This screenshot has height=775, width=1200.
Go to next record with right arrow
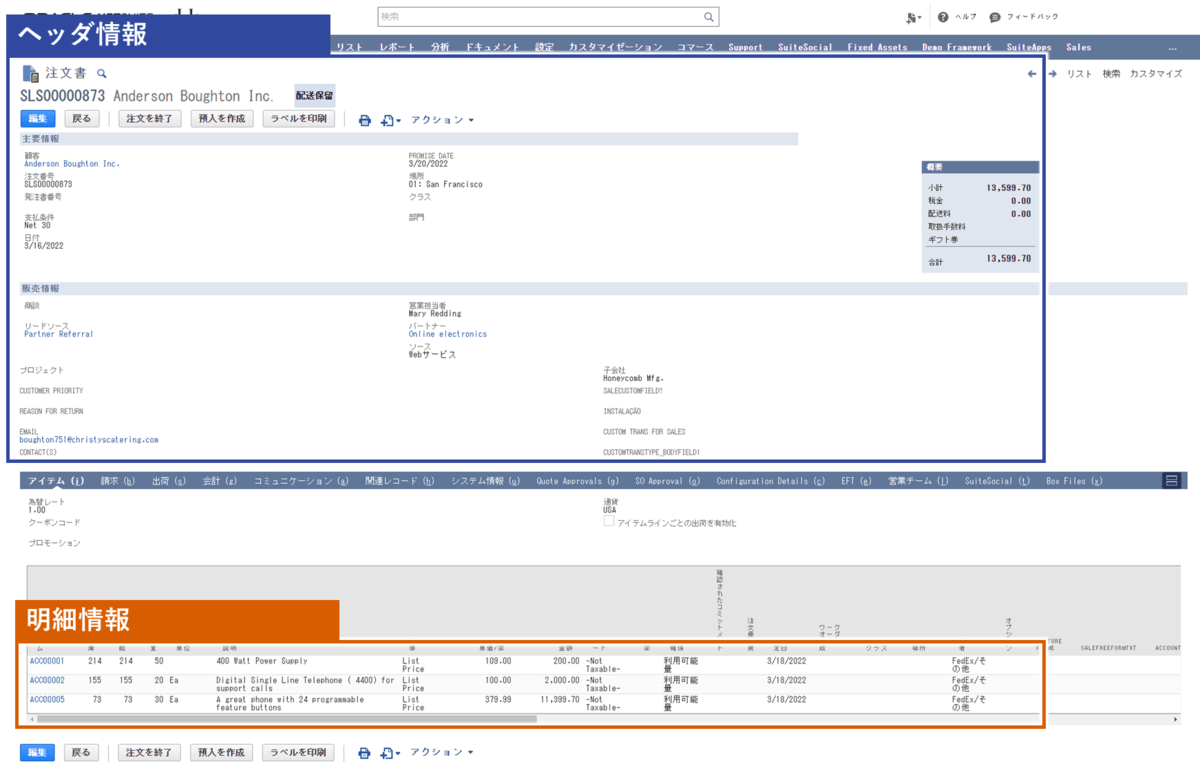(x=1053, y=74)
